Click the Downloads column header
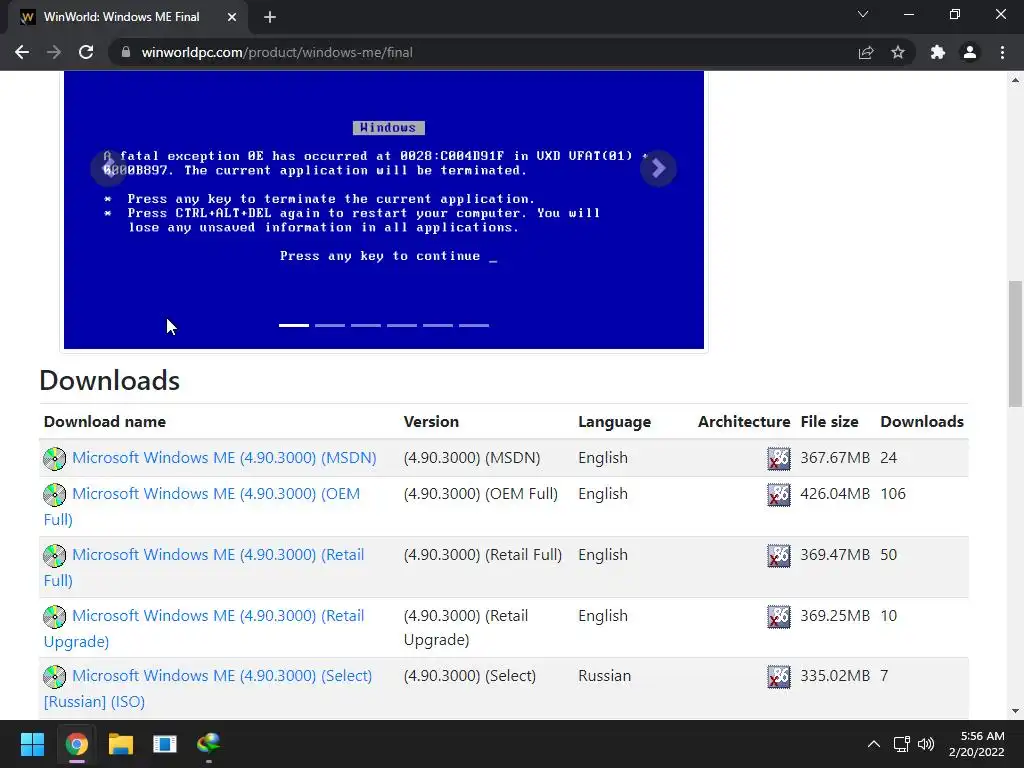Screen dimensions: 1024x768 (x=922, y=422)
